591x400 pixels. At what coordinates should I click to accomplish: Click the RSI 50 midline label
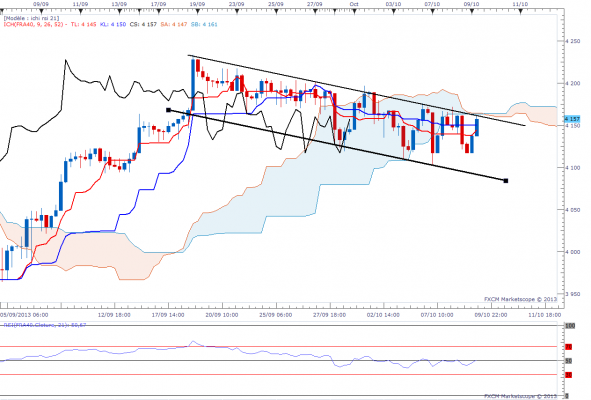[568, 361]
